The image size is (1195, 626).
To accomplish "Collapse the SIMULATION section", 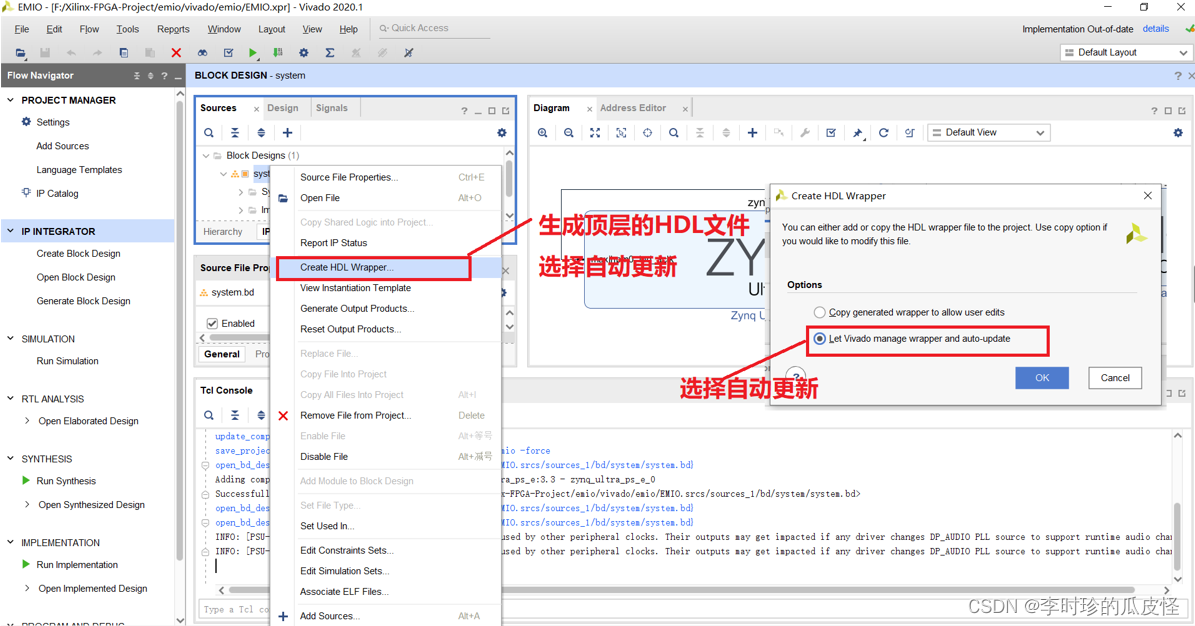I will [11, 339].
